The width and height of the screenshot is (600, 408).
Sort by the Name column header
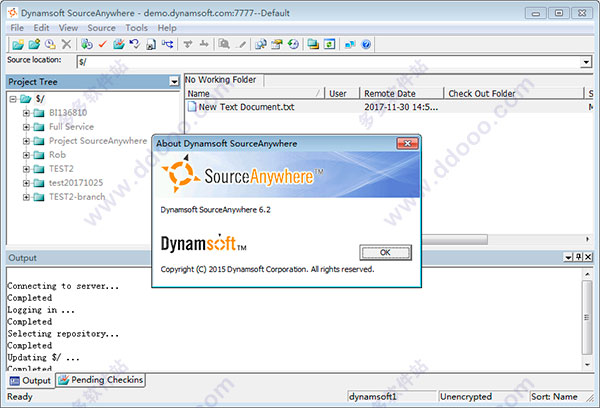(x=254, y=93)
